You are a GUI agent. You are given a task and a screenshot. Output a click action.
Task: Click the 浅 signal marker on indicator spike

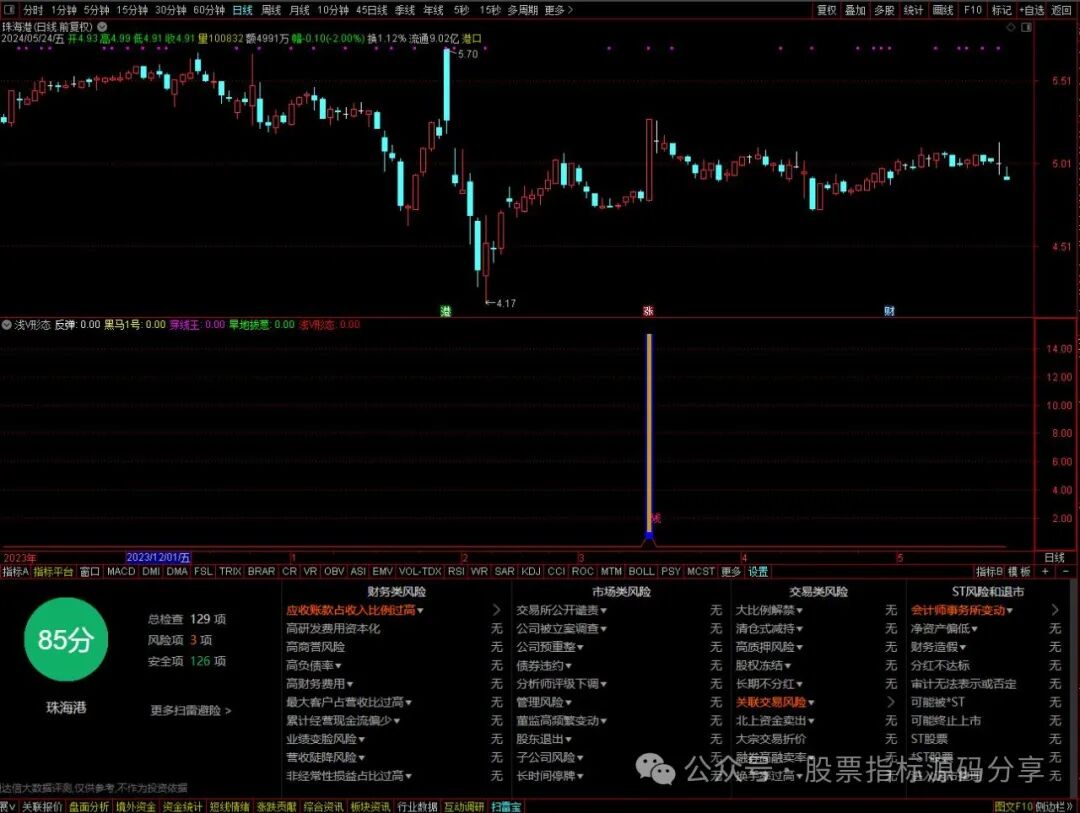tap(656, 518)
